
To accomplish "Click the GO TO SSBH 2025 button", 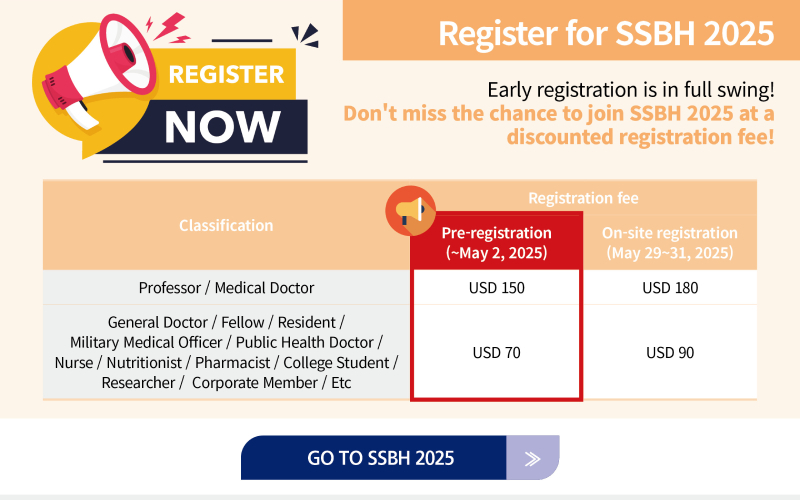I will [x=400, y=458].
